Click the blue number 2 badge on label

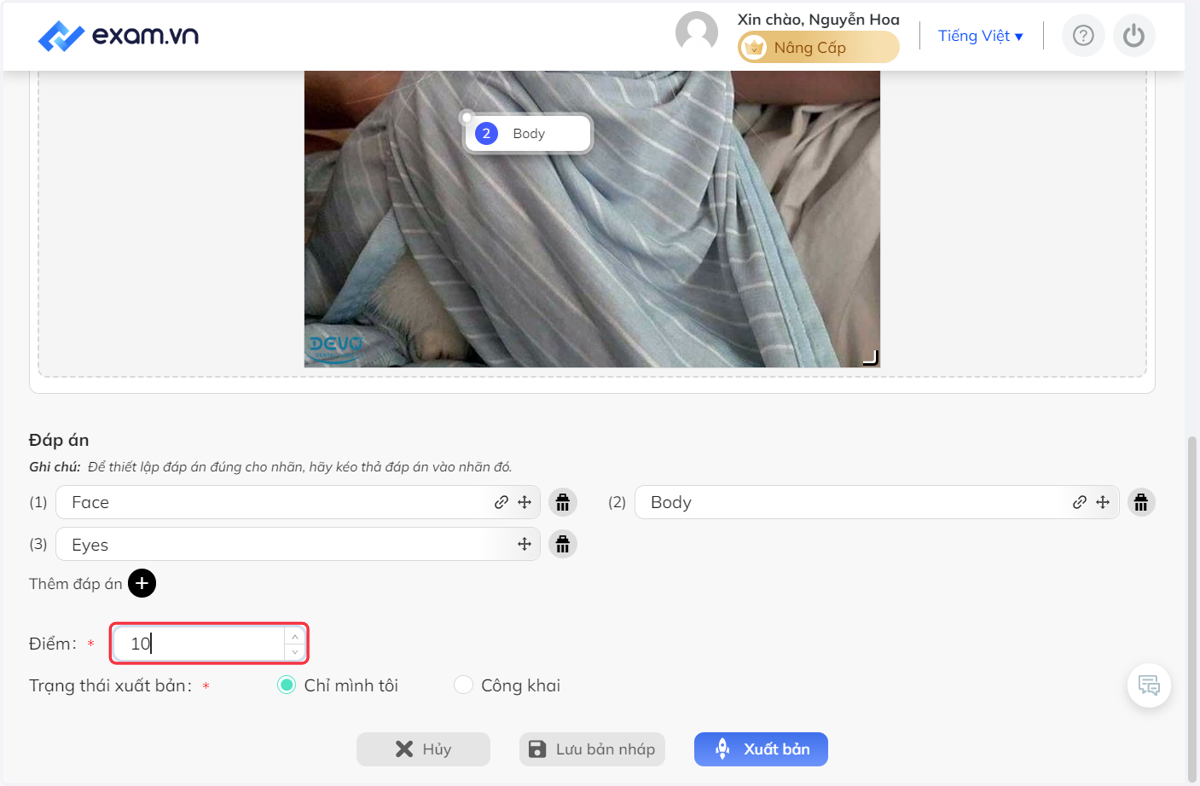[487, 133]
